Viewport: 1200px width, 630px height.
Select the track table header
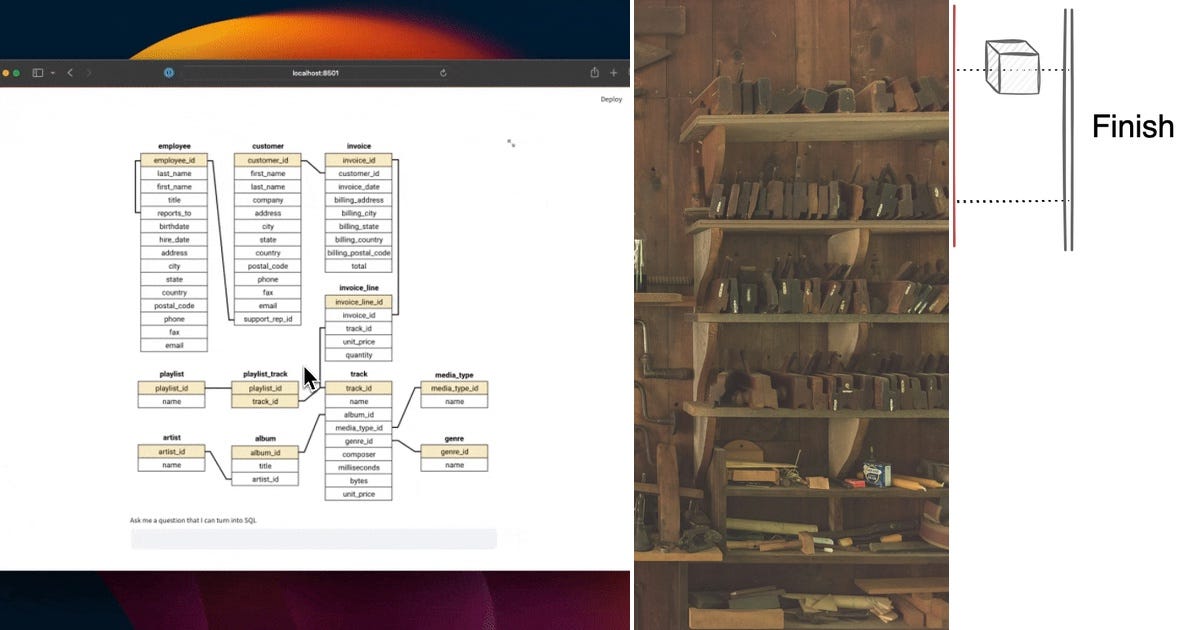pos(358,374)
